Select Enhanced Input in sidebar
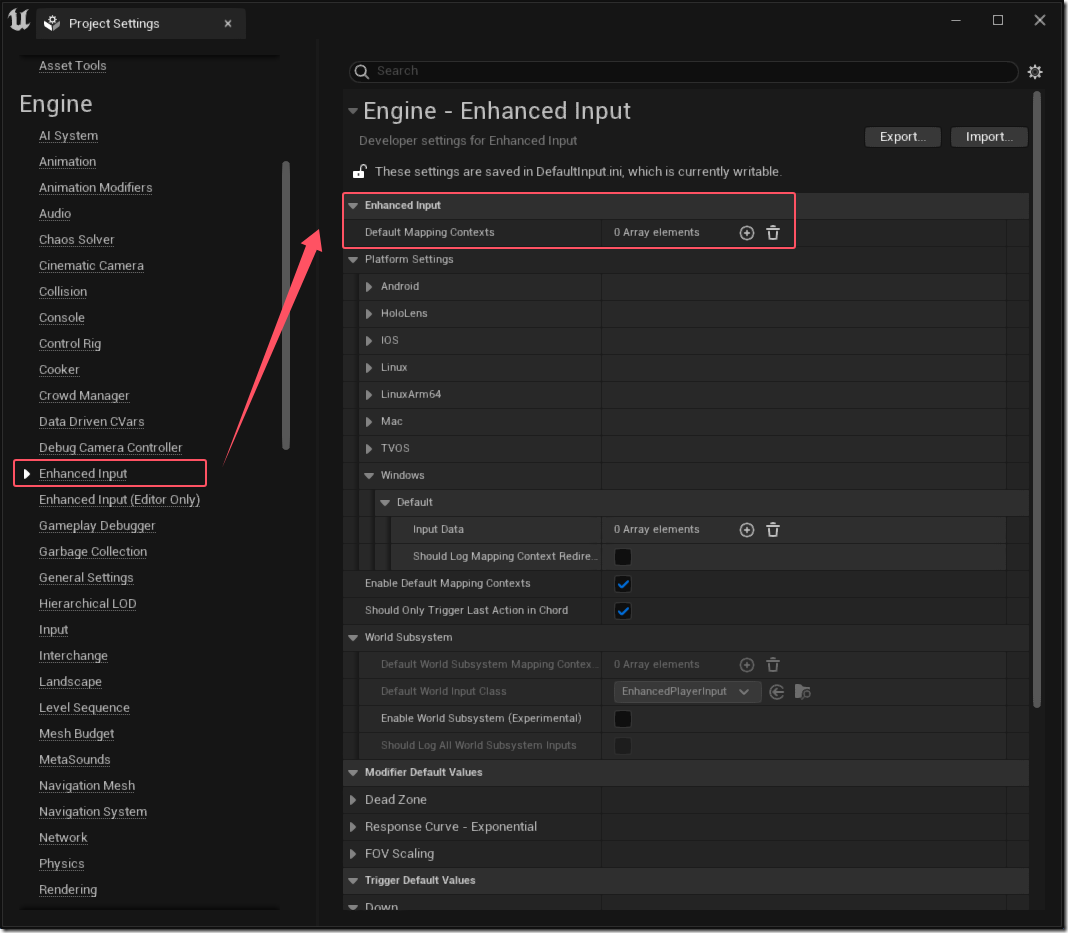 82,473
